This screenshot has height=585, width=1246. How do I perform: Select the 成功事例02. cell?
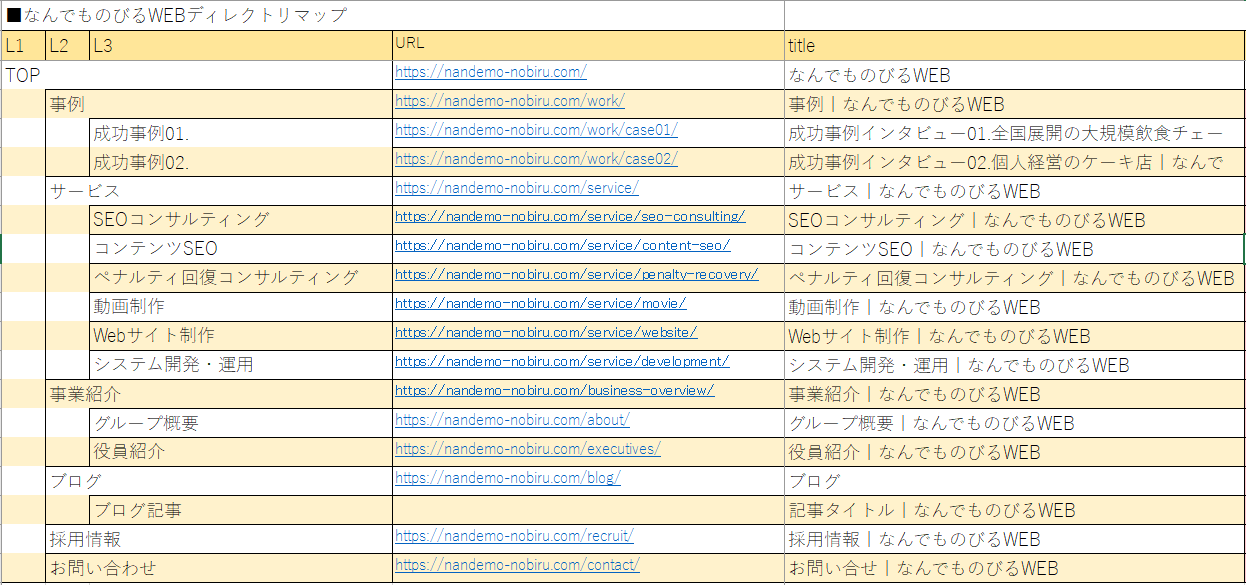pos(241,162)
